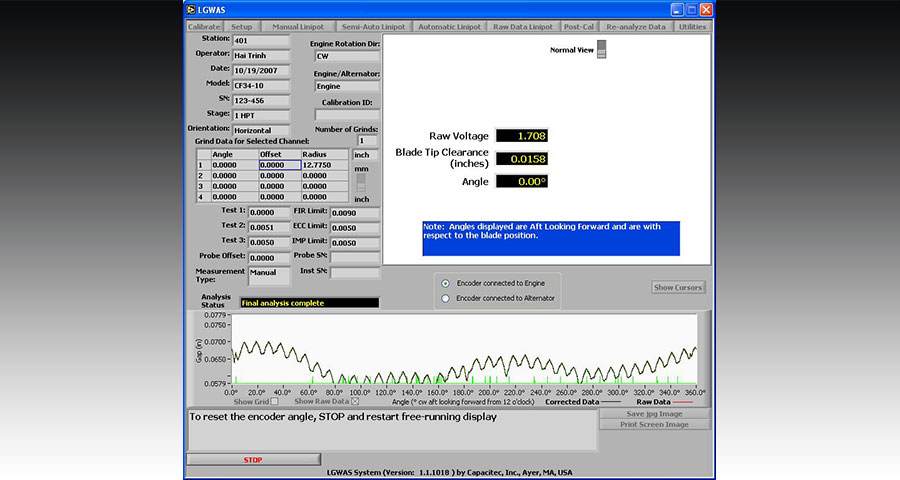Open the Semi-Auto Linipot tab
This screenshot has height=480, width=900.
[x=373, y=27]
